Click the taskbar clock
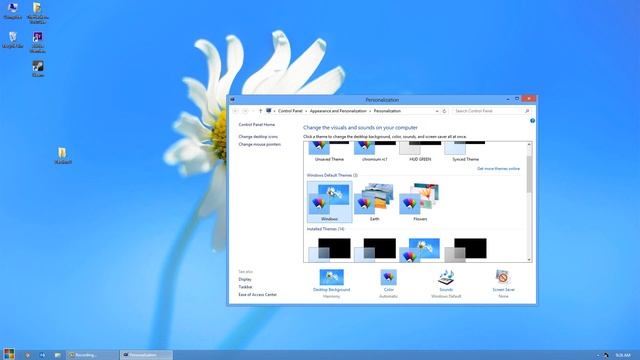The height and width of the screenshot is (360, 640). tap(622, 355)
